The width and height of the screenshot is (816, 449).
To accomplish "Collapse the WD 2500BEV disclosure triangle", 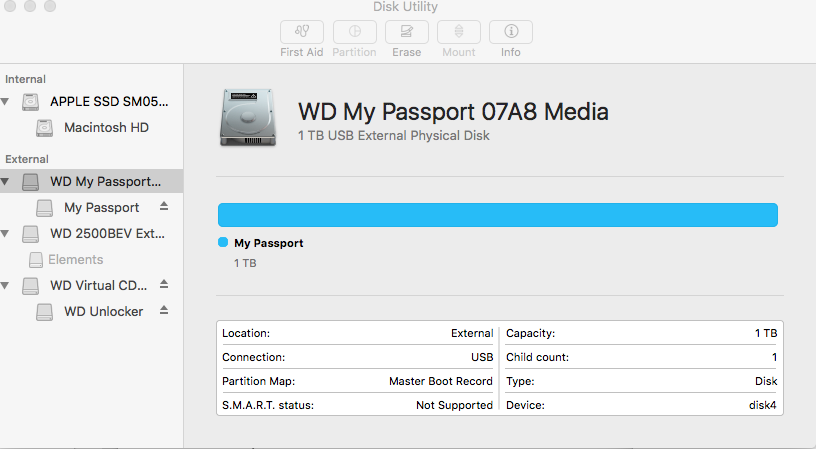I will (x=7, y=234).
